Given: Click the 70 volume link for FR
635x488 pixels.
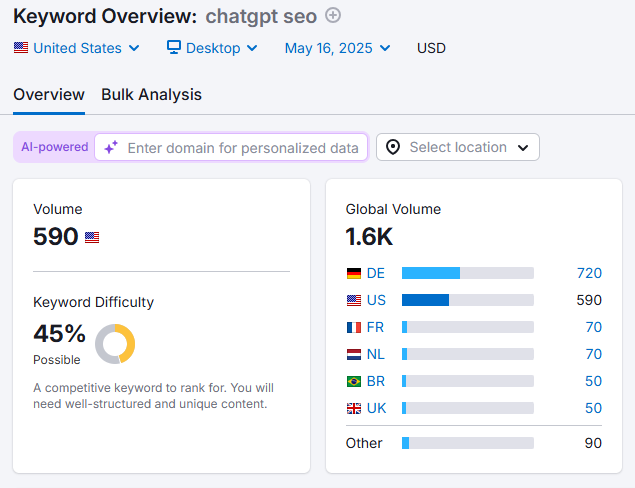Looking at the screenshot, I should coord(593,327).
